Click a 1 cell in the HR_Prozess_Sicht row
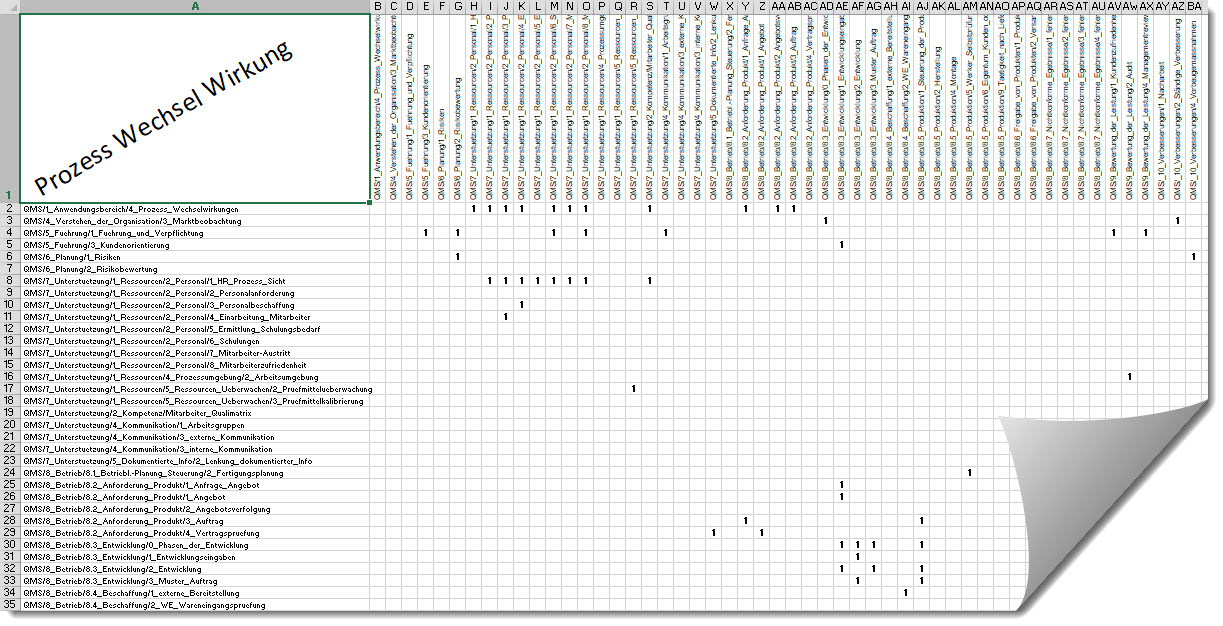Viewport: 1223px width, 626px height. [x=489, y=281]
